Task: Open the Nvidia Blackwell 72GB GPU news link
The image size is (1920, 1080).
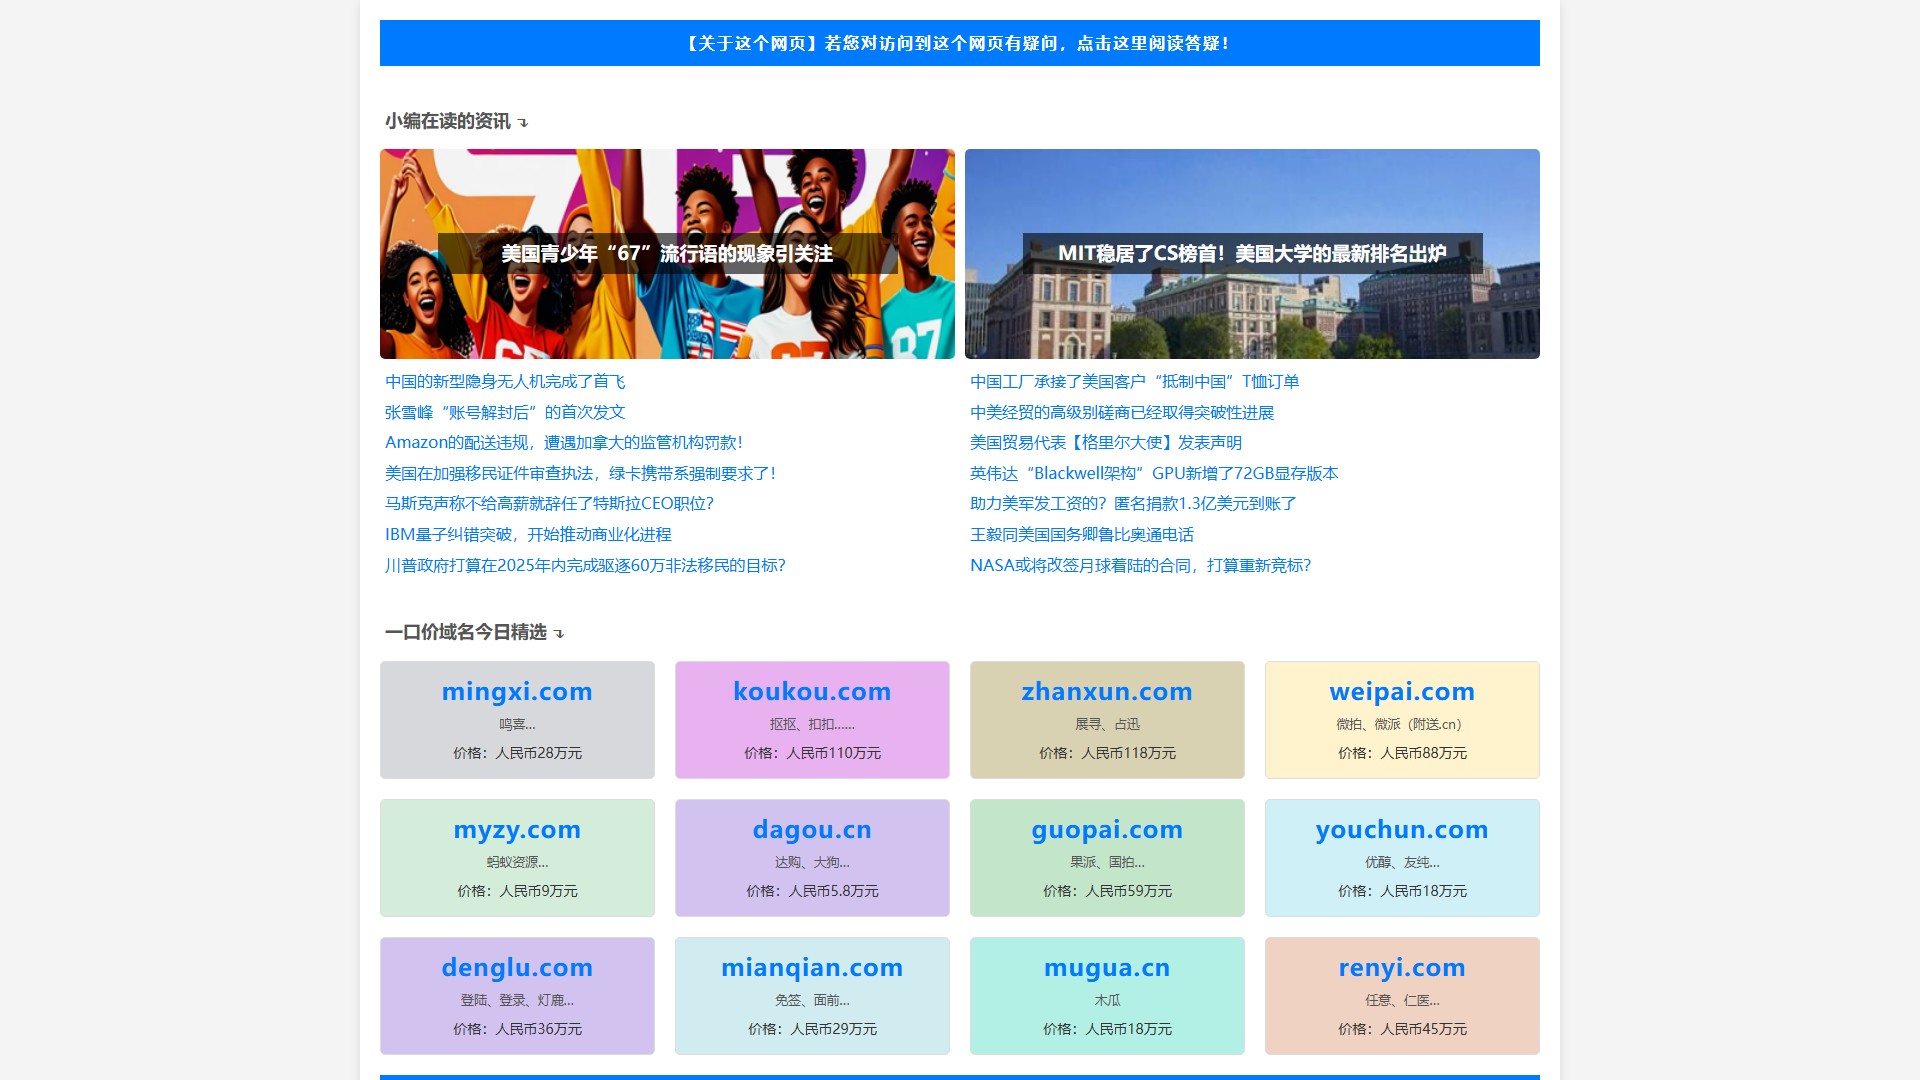Action: point(1153,473)
